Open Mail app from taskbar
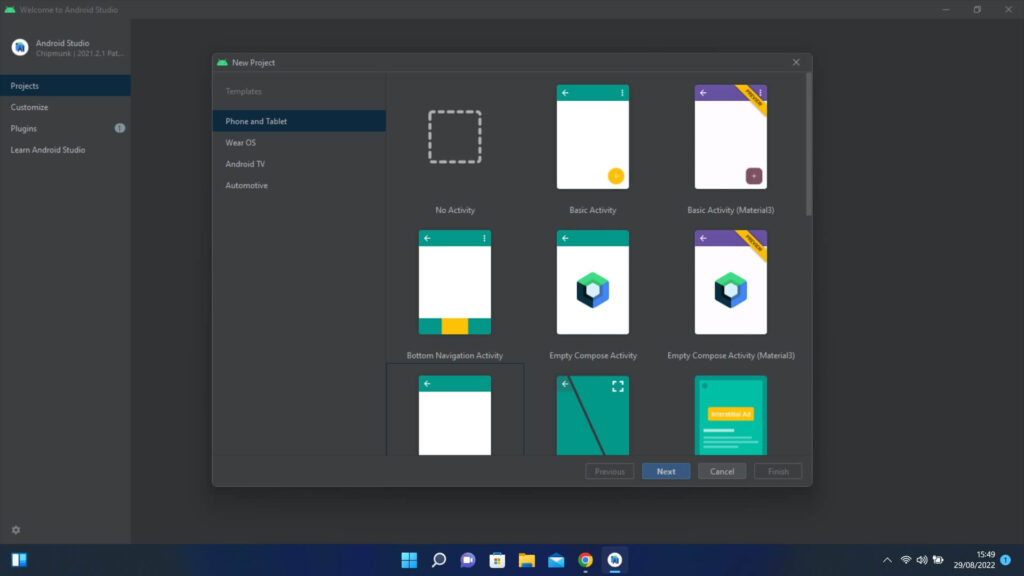The width and height of the screenshot is (1024, 576). coord(556,560)
